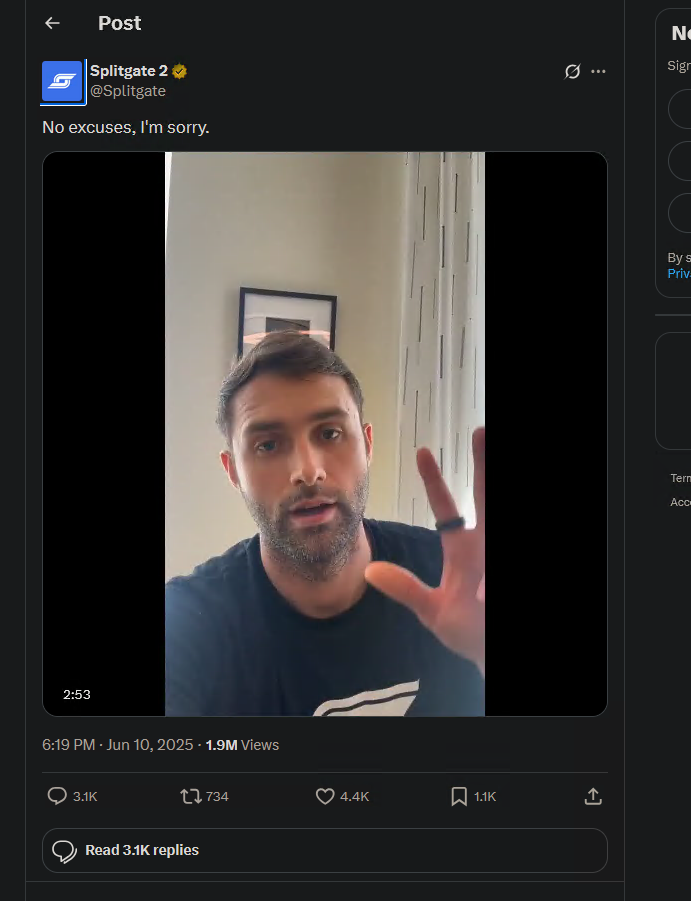Click the 2:53 video duration label
Viewport: 691px width, 901px height.
click(x=76, y=694)
